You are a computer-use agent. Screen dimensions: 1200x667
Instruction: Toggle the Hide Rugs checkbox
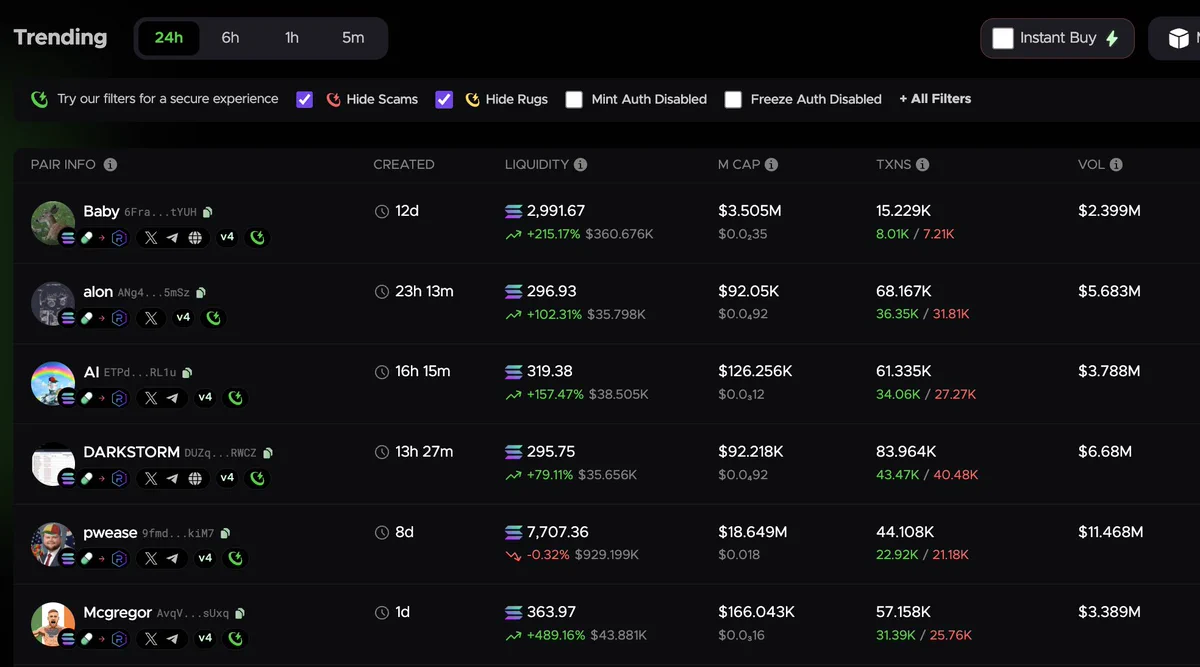click(x=444, y=99)
